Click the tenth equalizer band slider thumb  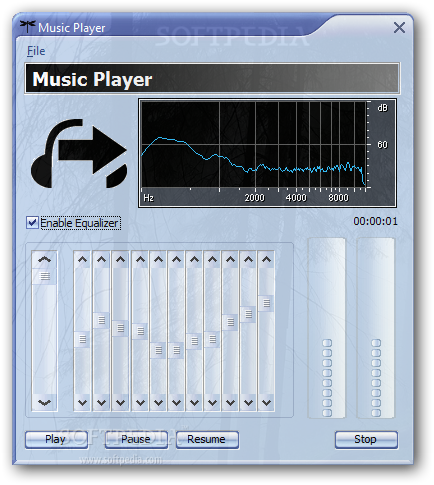point(248,314)
